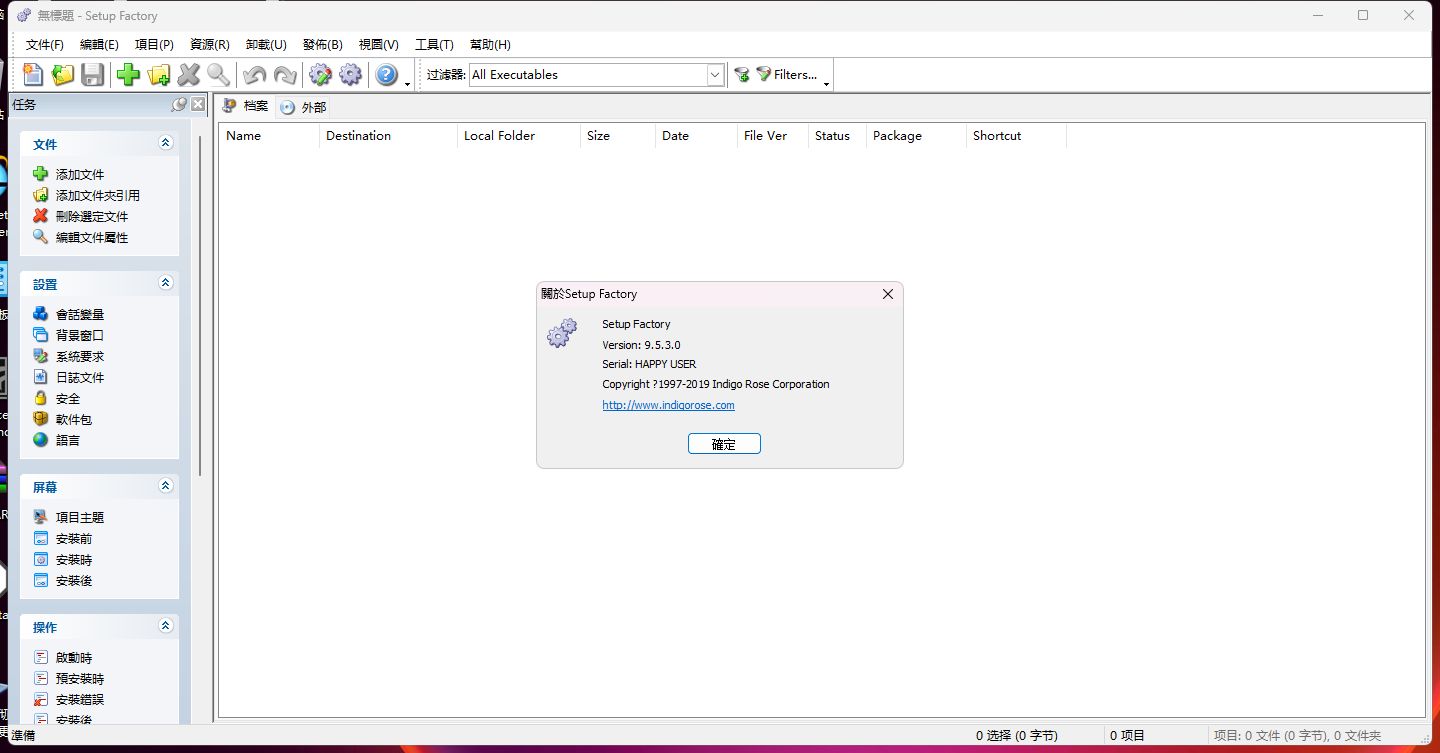Click the magnifier File Properties toolbar icon

click(218, 75)
